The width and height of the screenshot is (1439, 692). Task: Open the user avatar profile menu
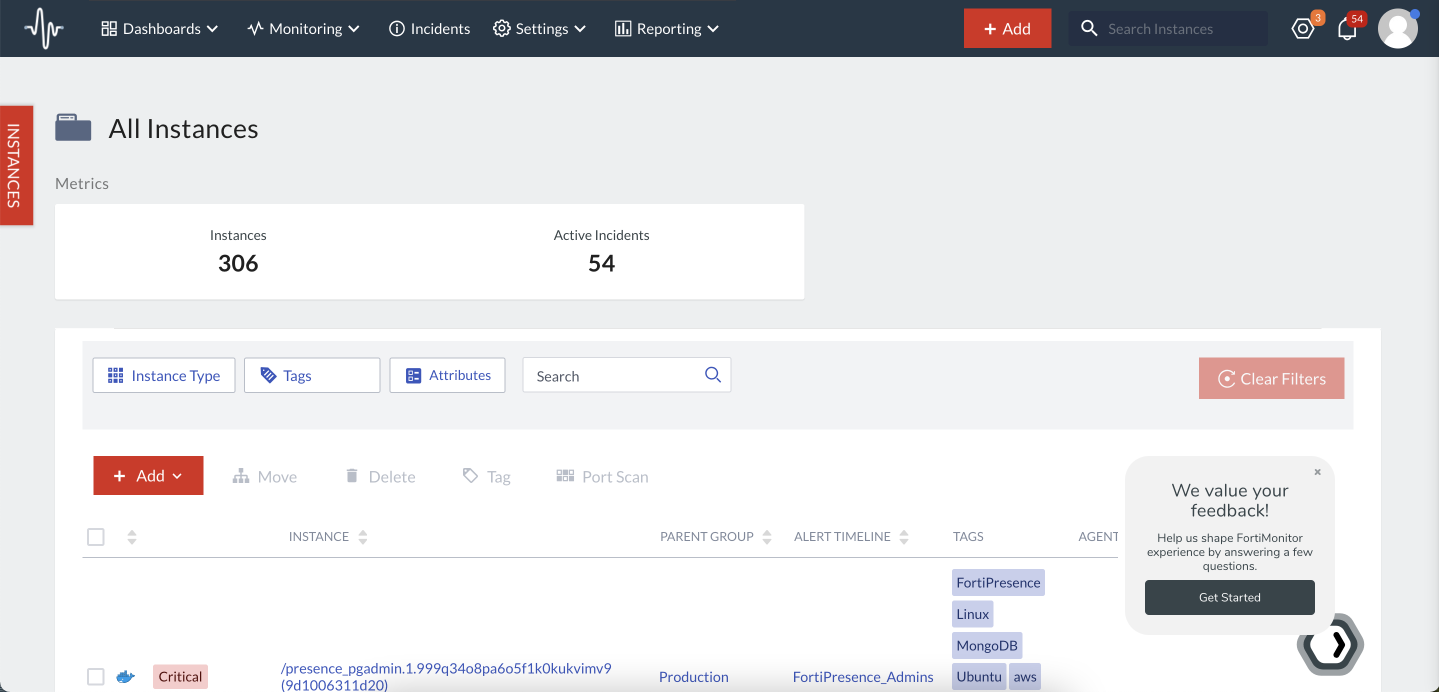click(1397, 29)
